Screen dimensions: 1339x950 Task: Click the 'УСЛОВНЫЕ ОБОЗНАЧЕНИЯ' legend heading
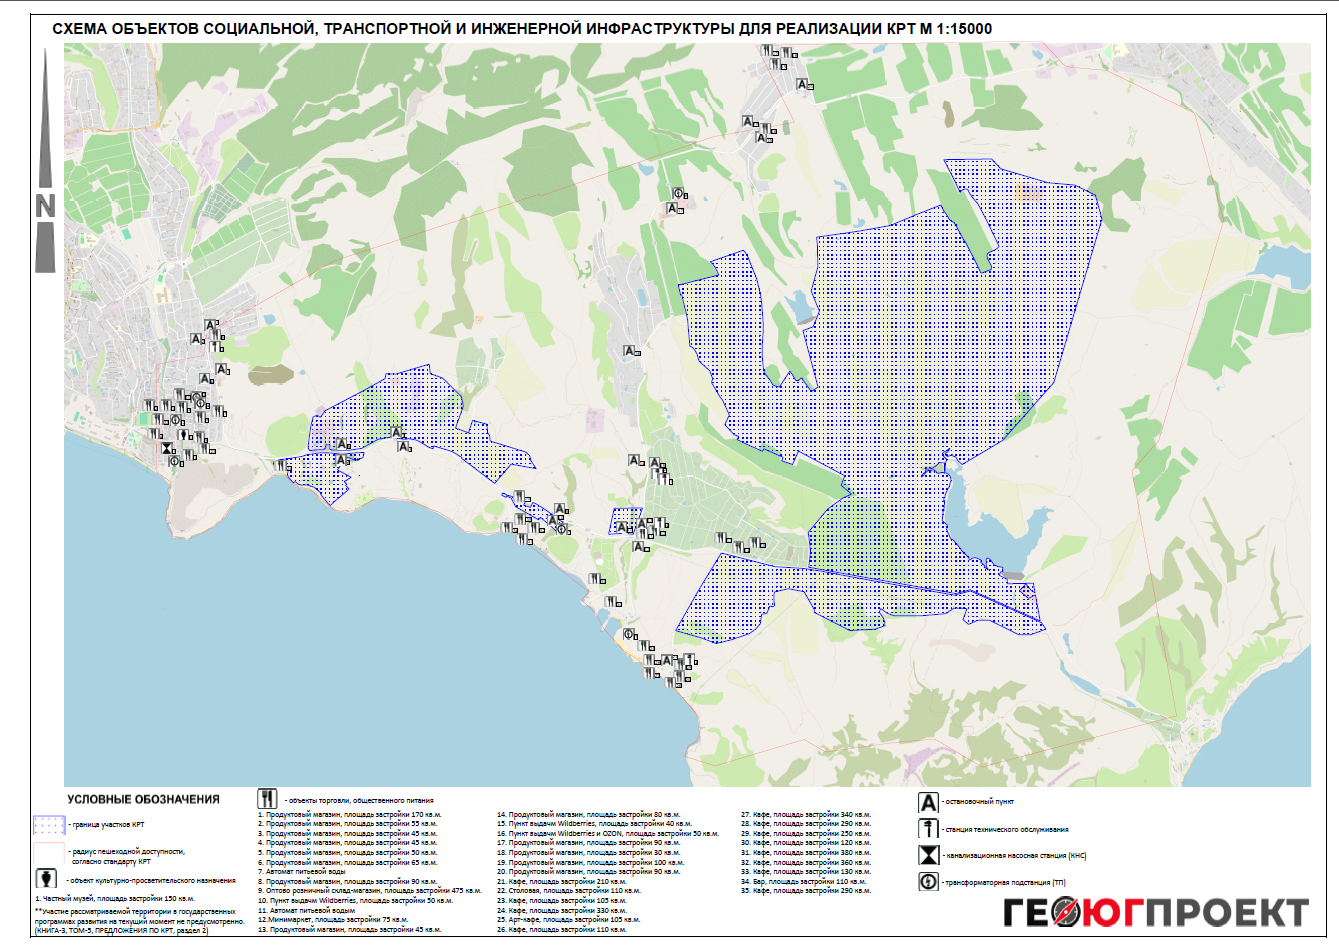(x=143, y=799)
